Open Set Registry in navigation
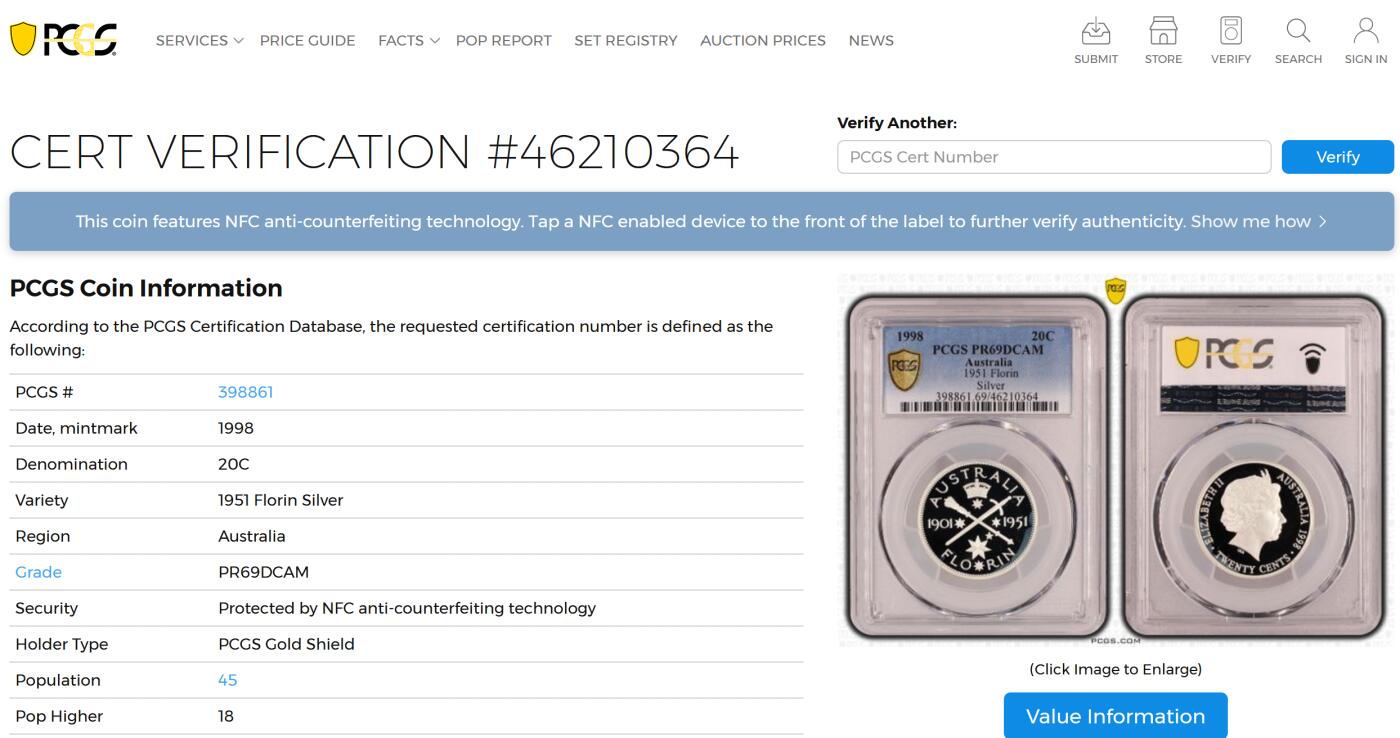This screenshot has height=738, width=1400. [625, 41]
